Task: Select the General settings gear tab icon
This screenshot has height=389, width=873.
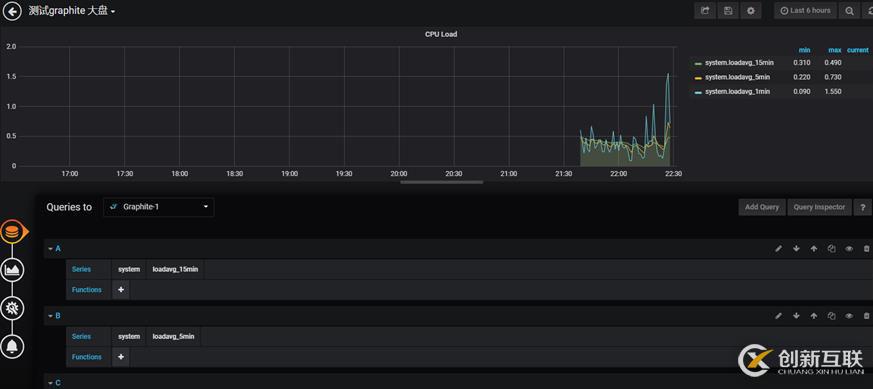Action: (12, 308)
